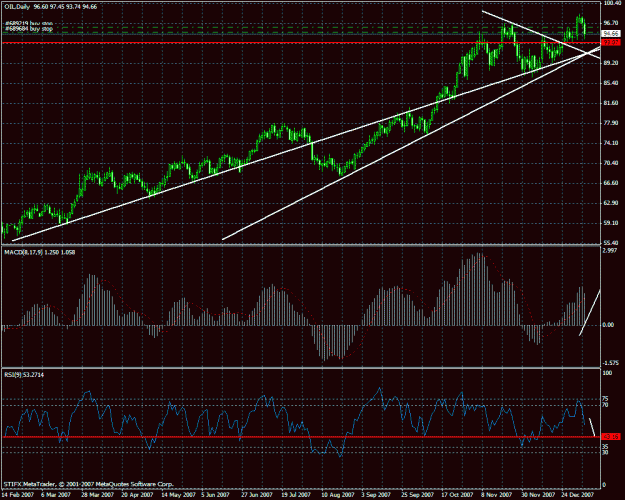
Task: Click the 6 Mar 2007 date label
Action: 56,494
